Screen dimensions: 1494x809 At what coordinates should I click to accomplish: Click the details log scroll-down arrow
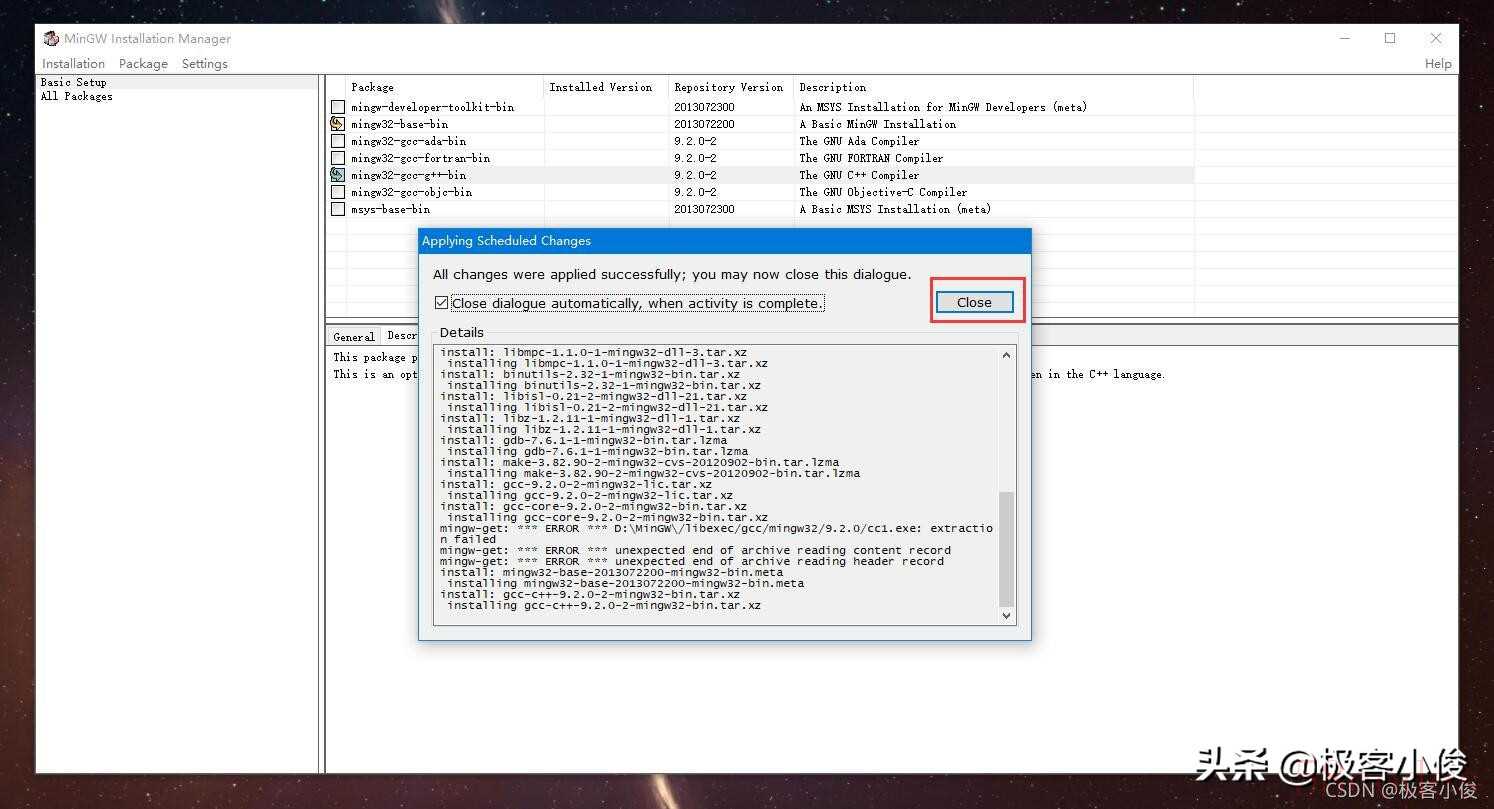(1006, 616)
